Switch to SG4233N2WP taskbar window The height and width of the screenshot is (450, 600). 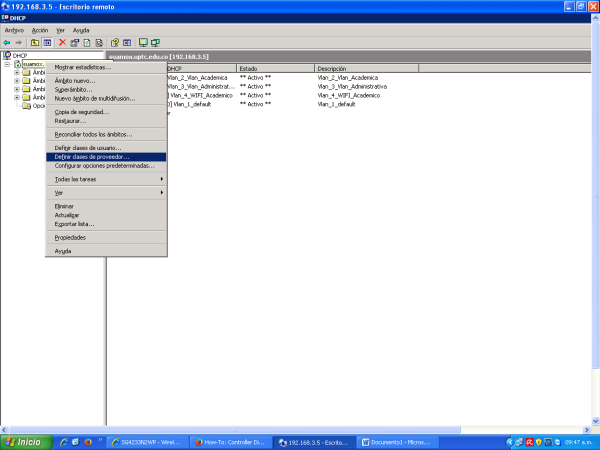148,442
